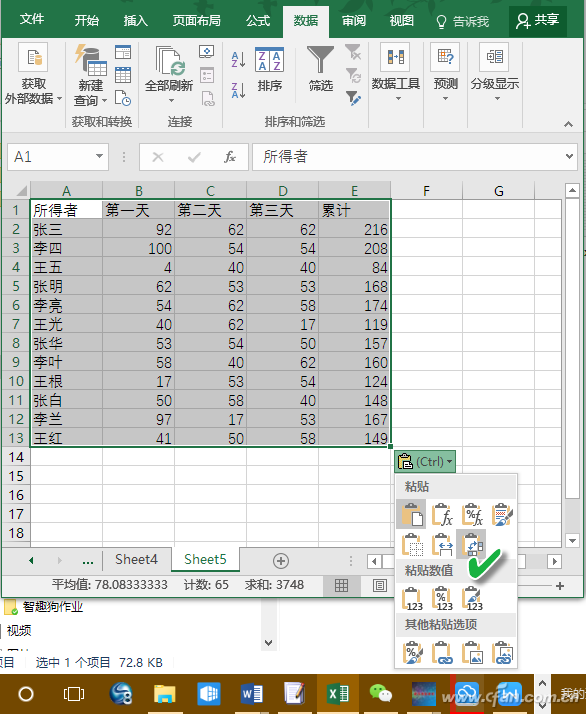Switch to the Page Layout tab (页面布局)

point(196,20)
